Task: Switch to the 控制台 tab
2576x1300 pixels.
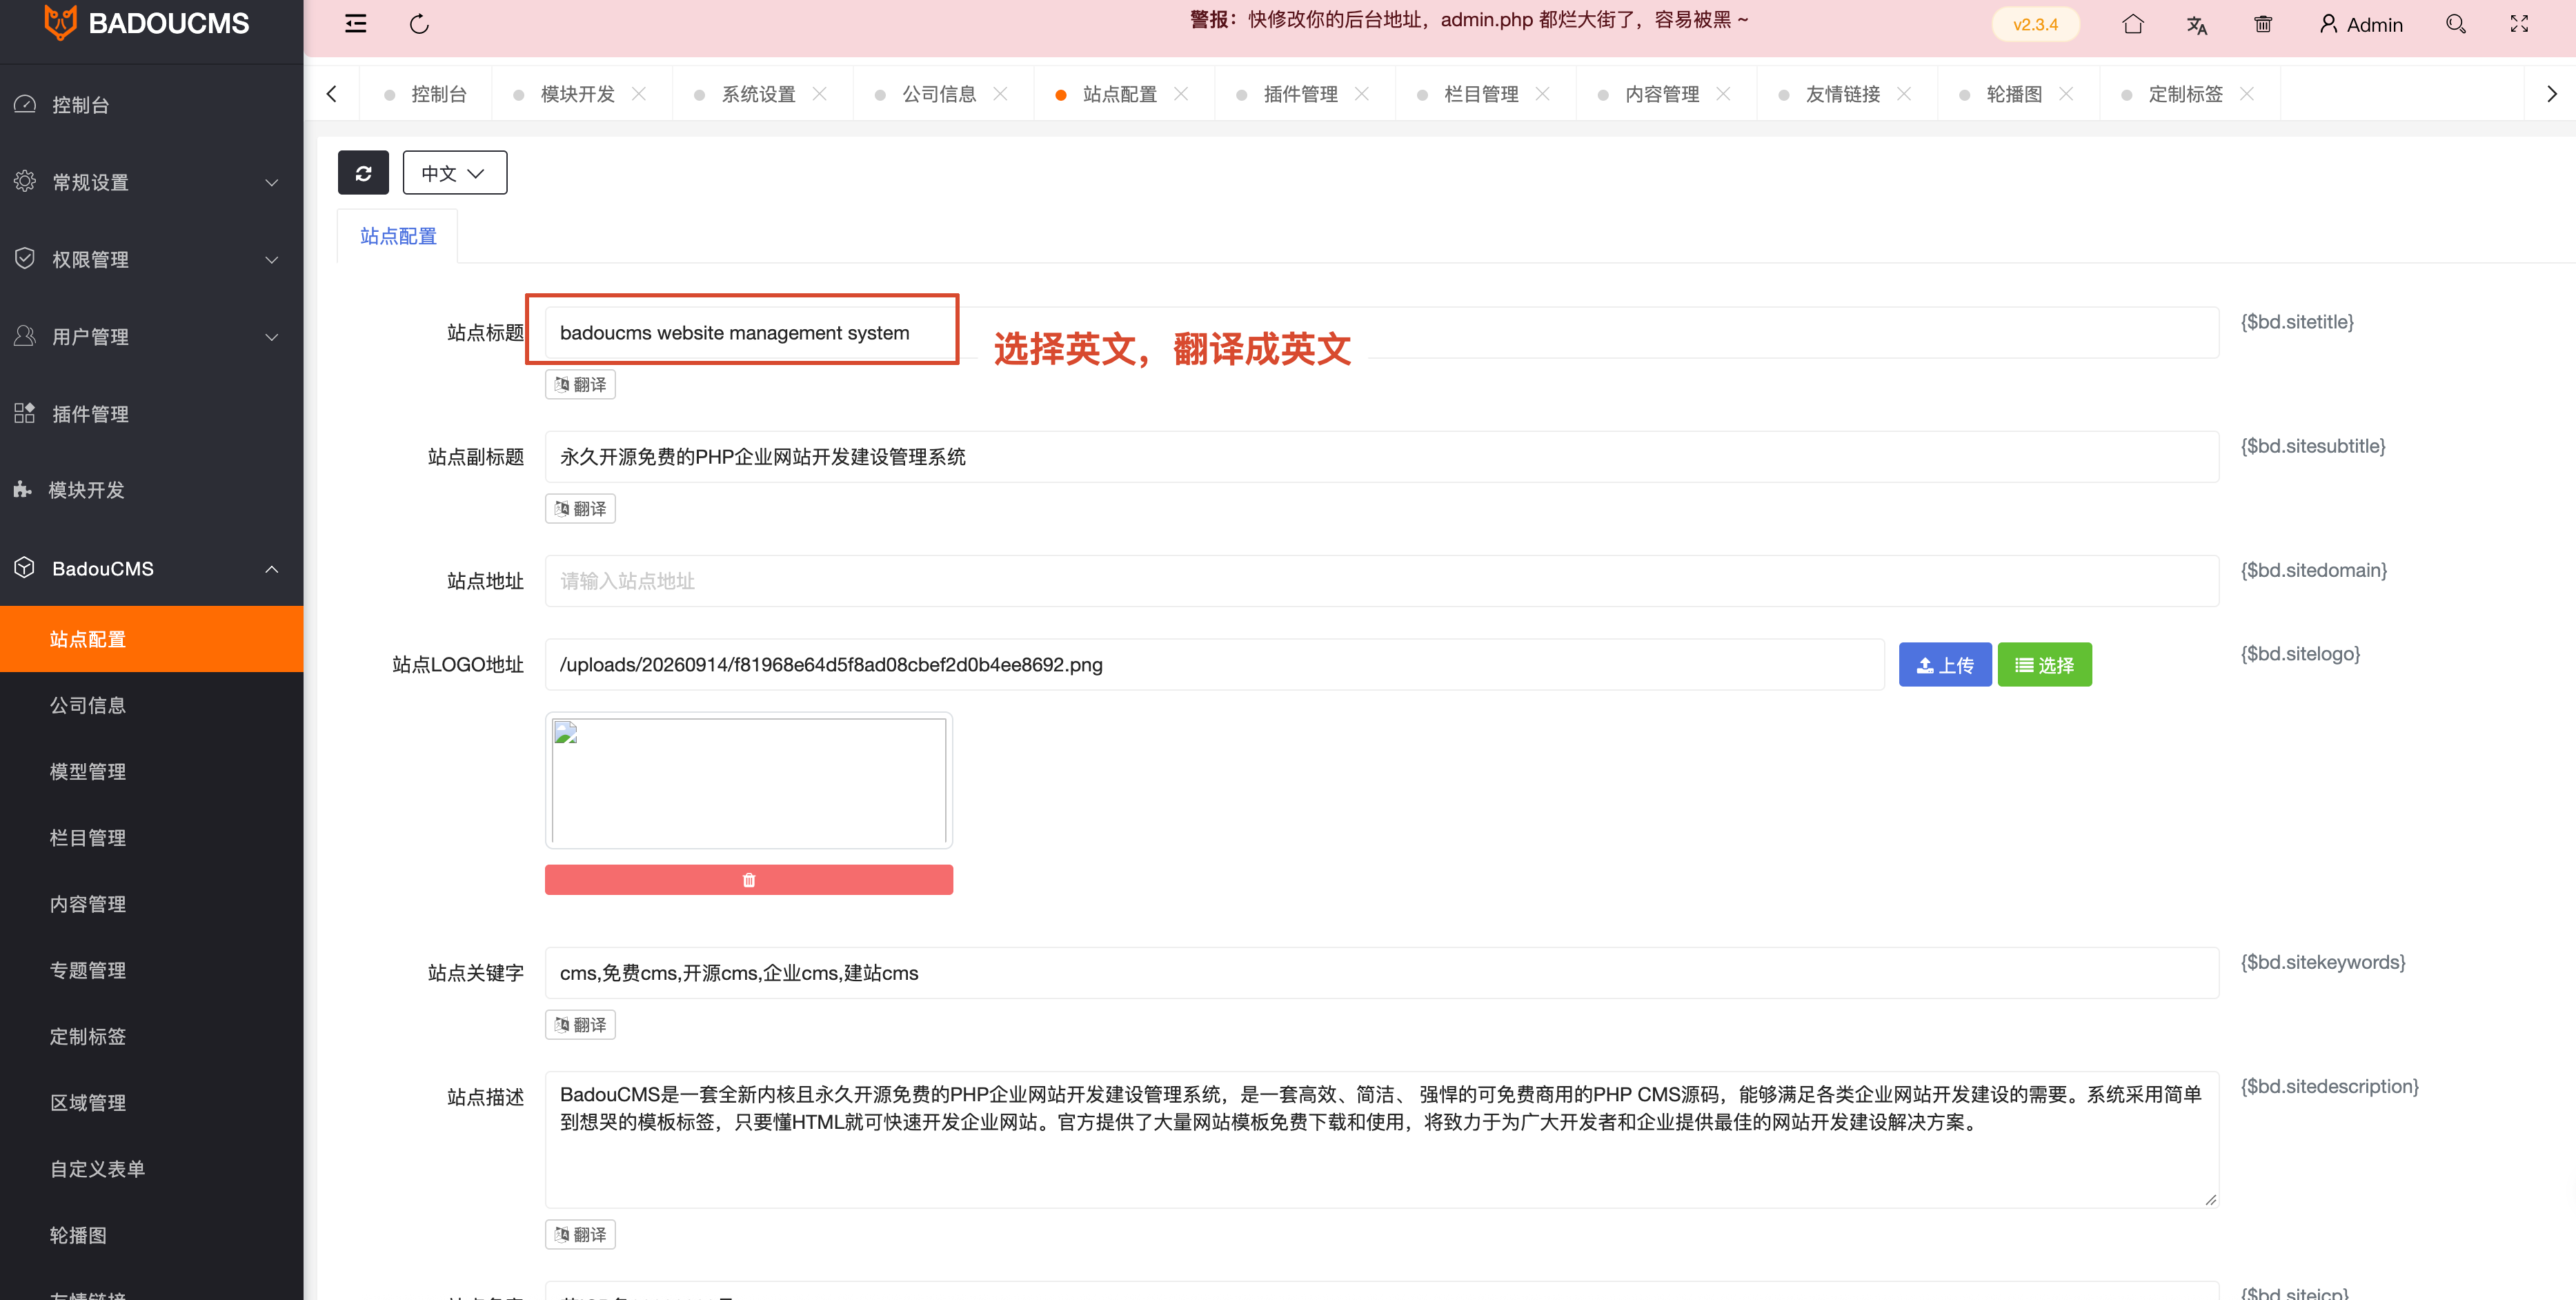Action: coord(425,94)
